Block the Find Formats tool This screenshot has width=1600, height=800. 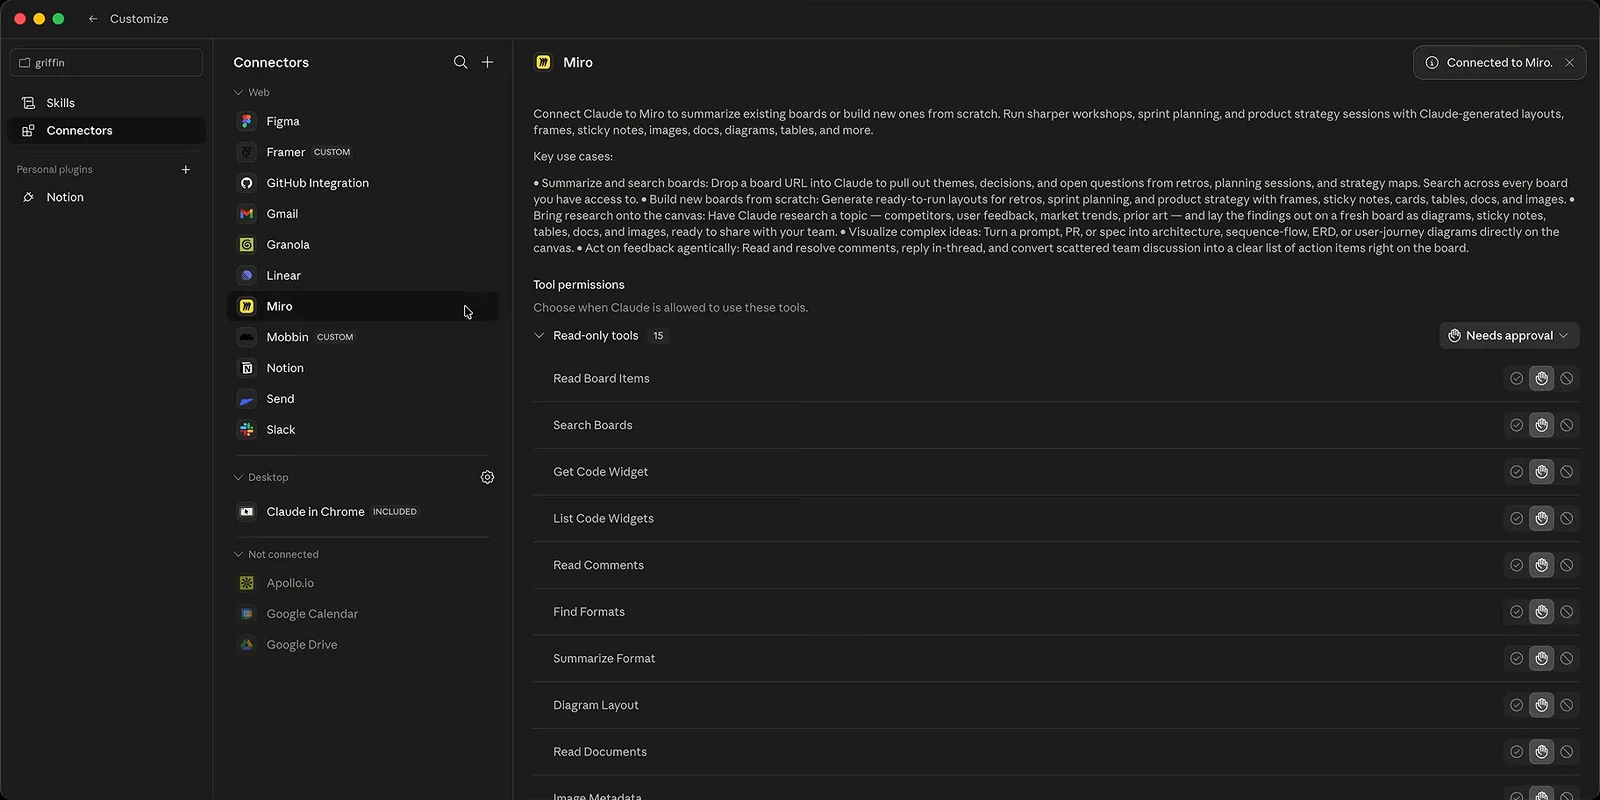[1567, 612]
